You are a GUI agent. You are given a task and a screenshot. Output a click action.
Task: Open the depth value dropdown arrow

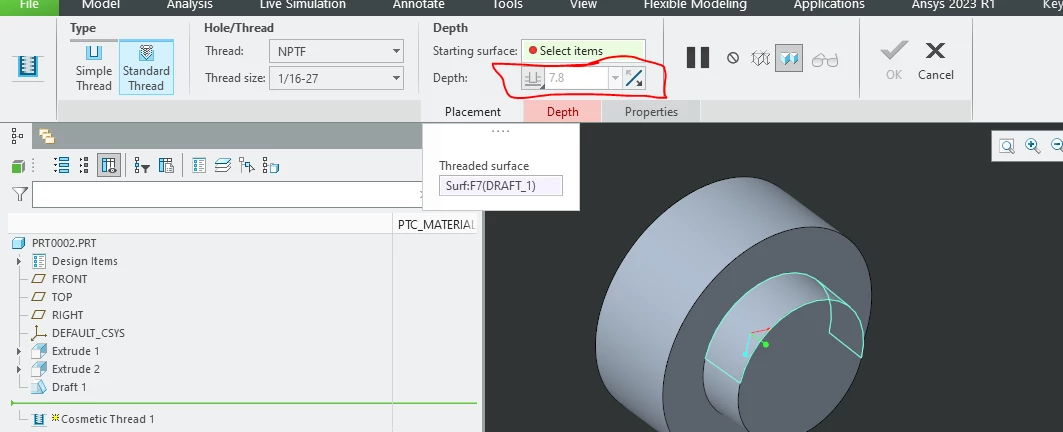coord(615,78)
